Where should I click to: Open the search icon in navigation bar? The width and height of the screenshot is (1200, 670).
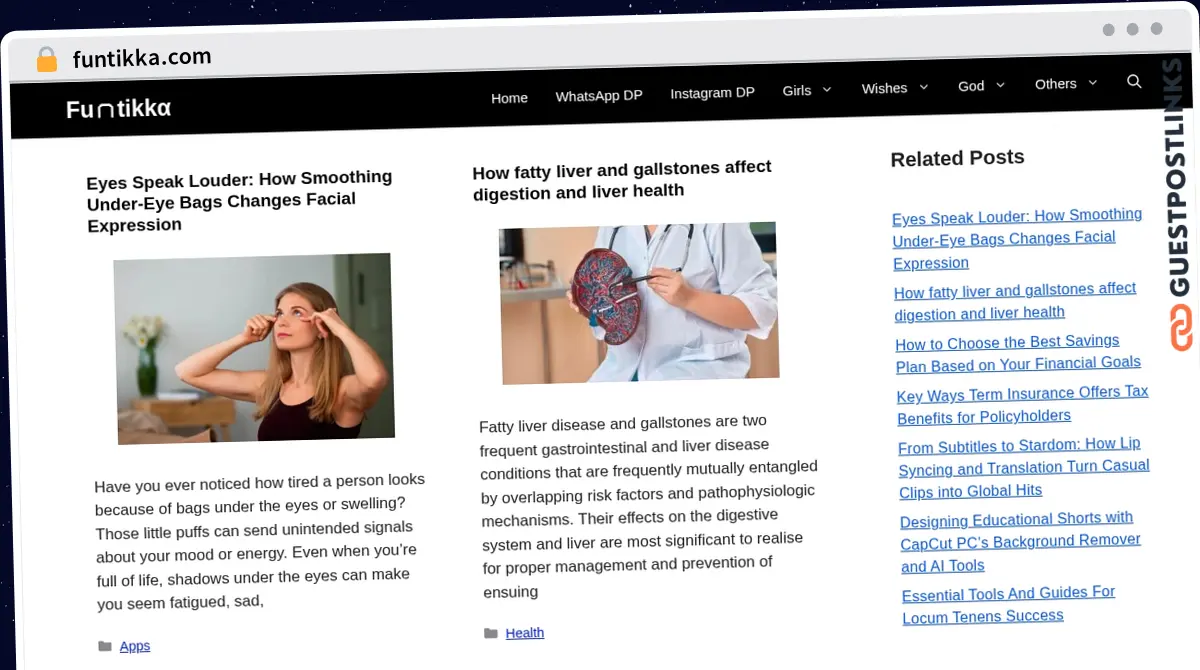pyautogui.click(x=1134, y=82)
